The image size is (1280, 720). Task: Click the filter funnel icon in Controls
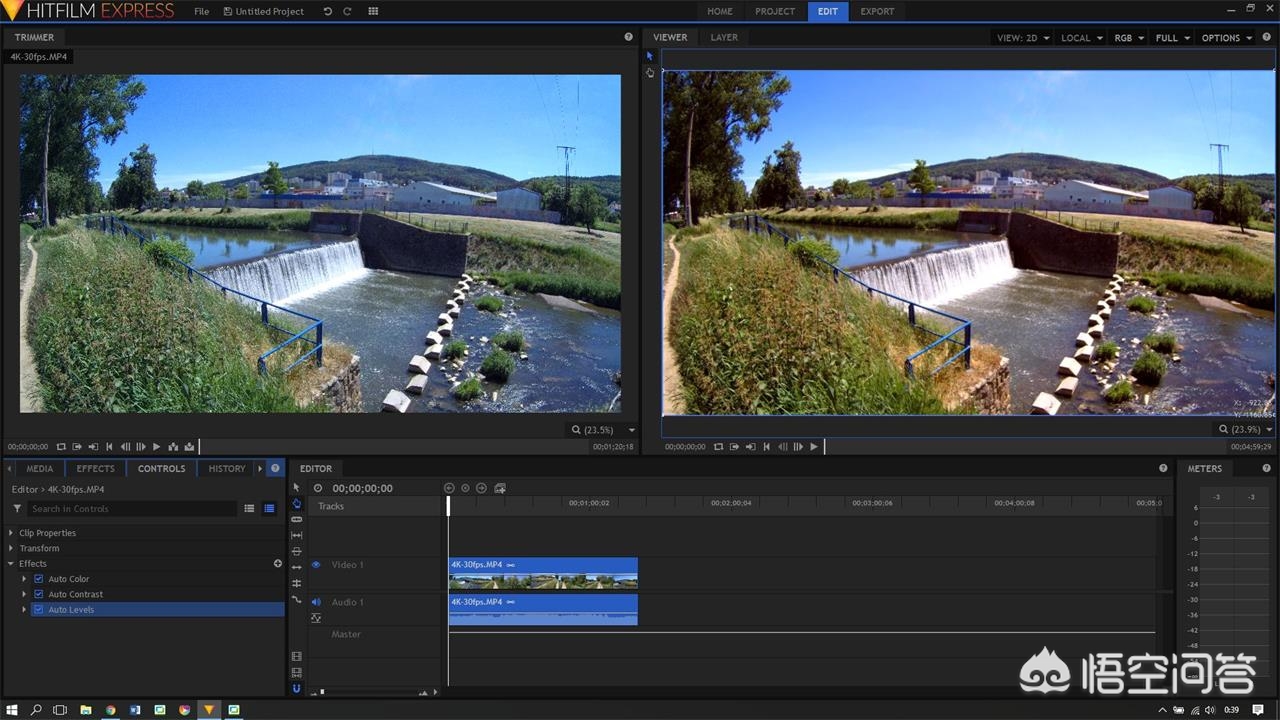click(x=17, y=508)
